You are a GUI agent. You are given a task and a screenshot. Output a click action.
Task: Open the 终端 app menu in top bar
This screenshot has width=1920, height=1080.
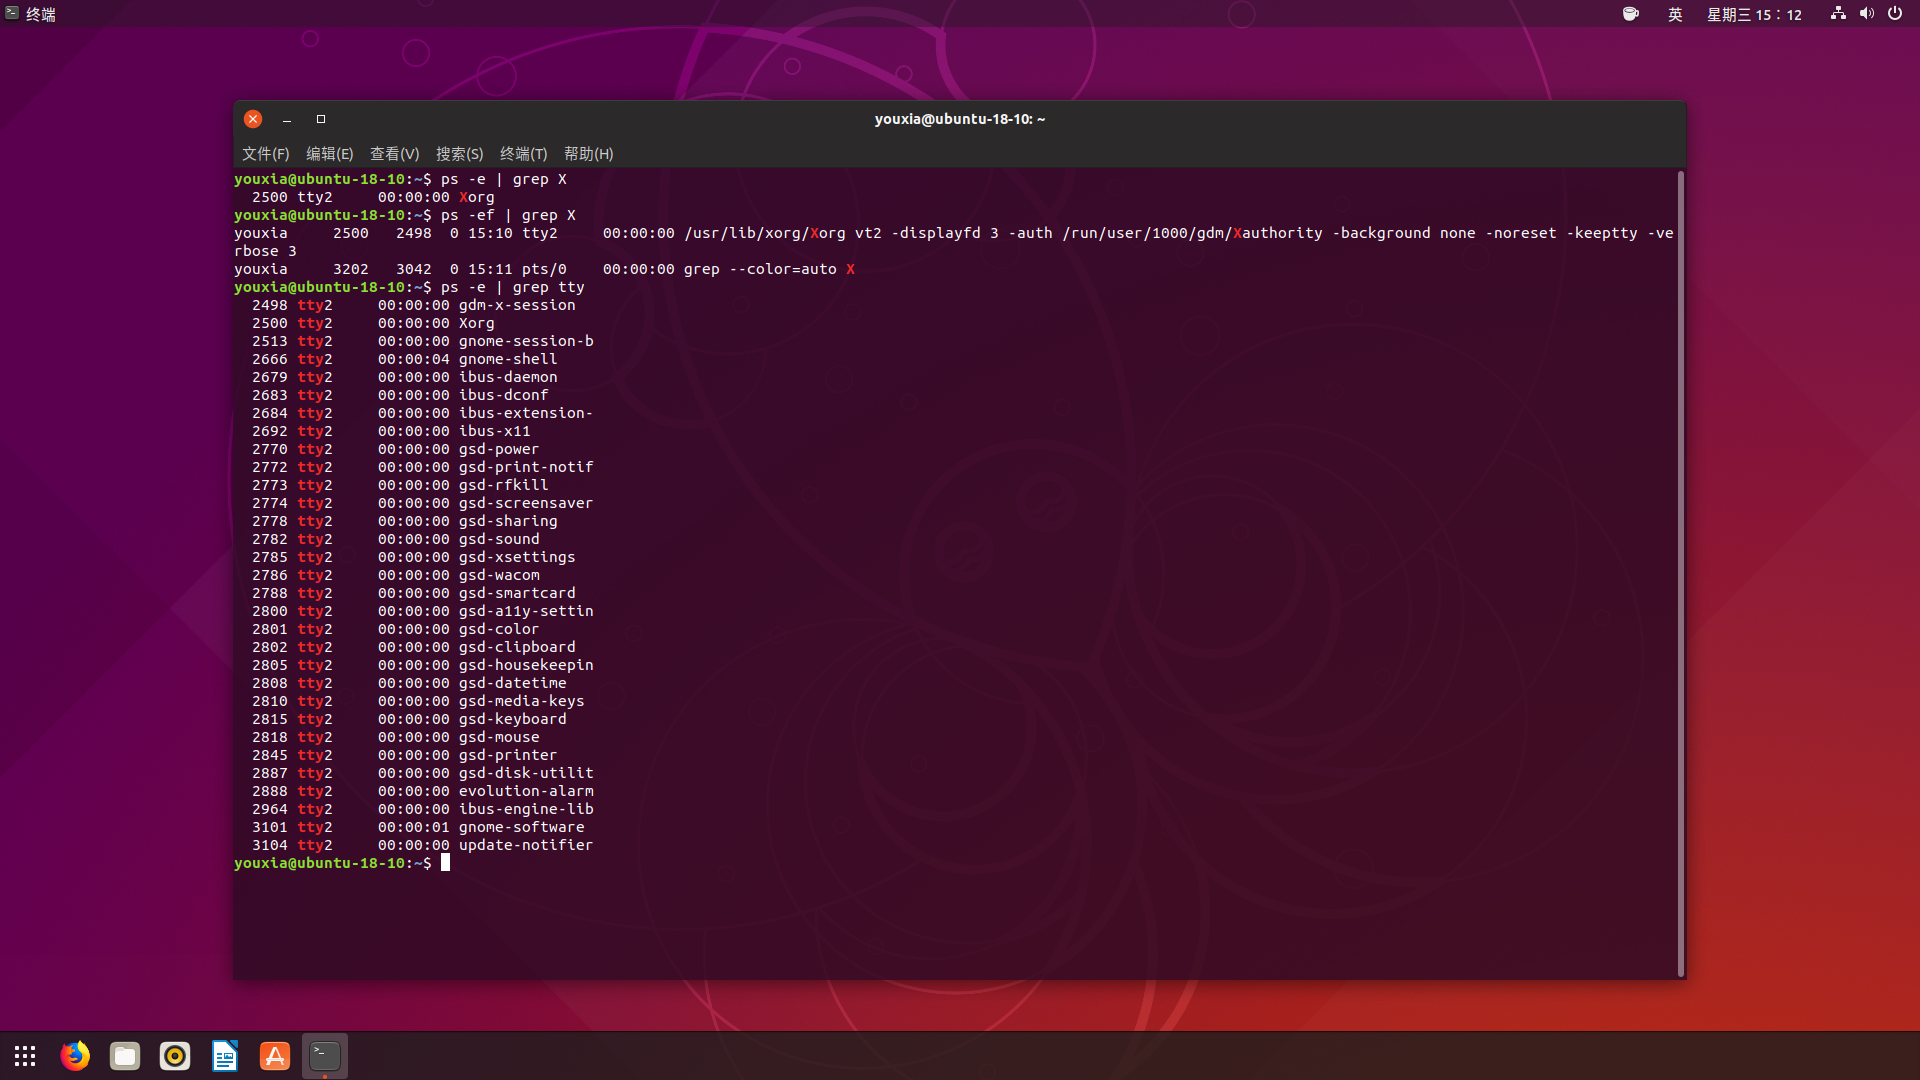pyautogui.click(x=30, y=14)
